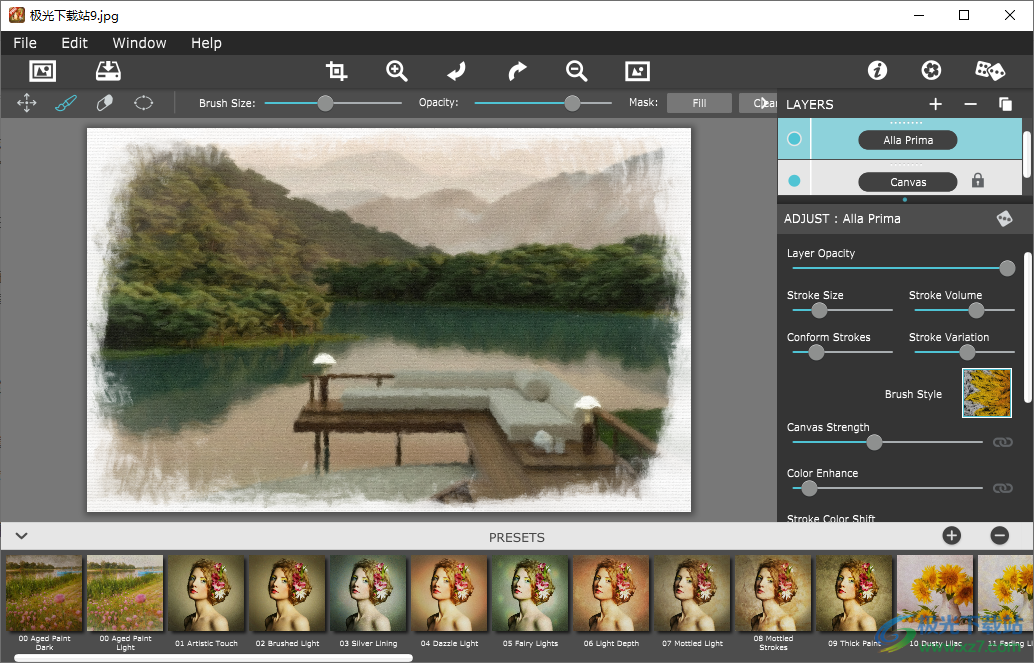Open the Window menu
Screen dimensions: 1034x663
[139, 43]
